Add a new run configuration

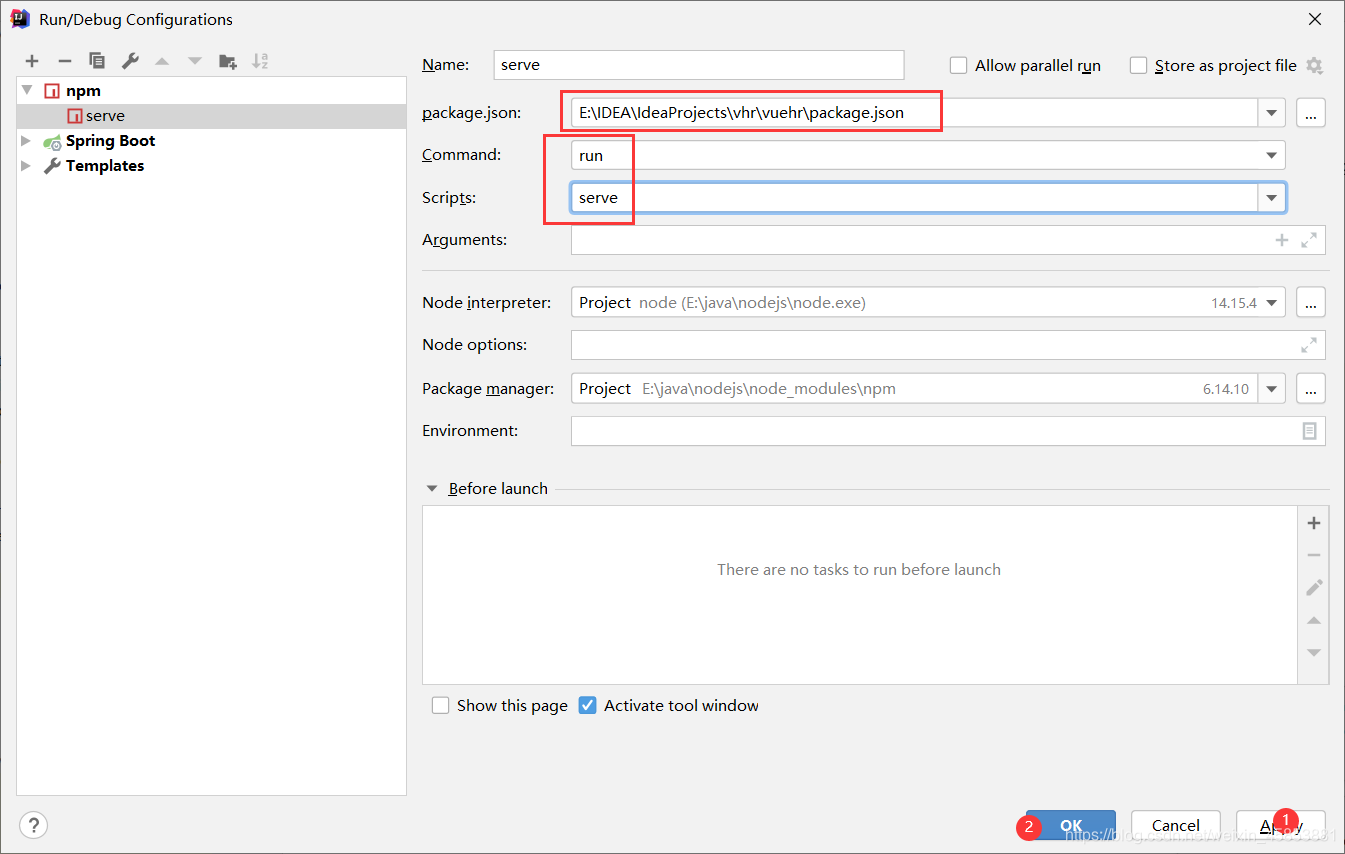(x=32, y=61)
